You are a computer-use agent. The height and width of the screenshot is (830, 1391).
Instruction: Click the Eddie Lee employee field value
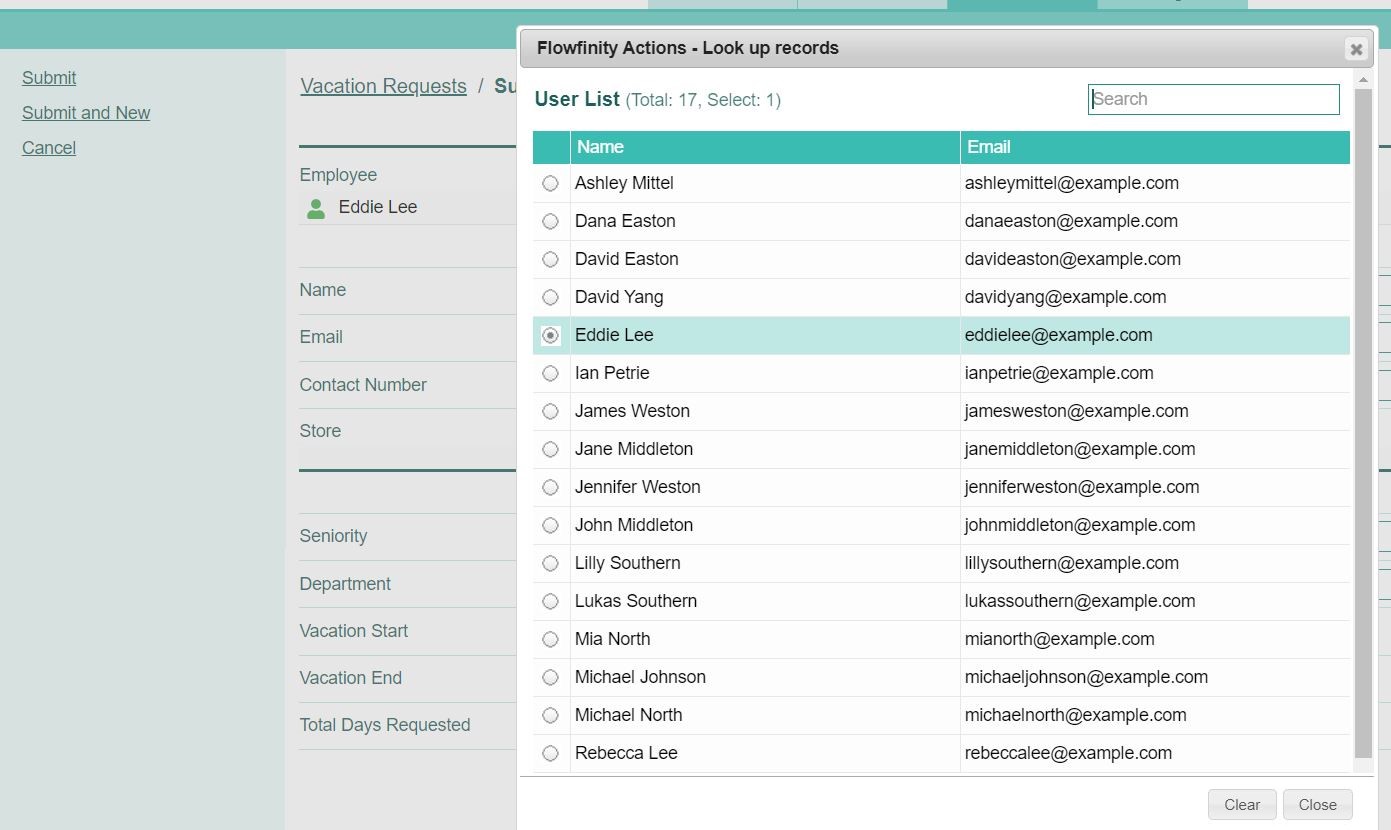[x=378, y=207]
